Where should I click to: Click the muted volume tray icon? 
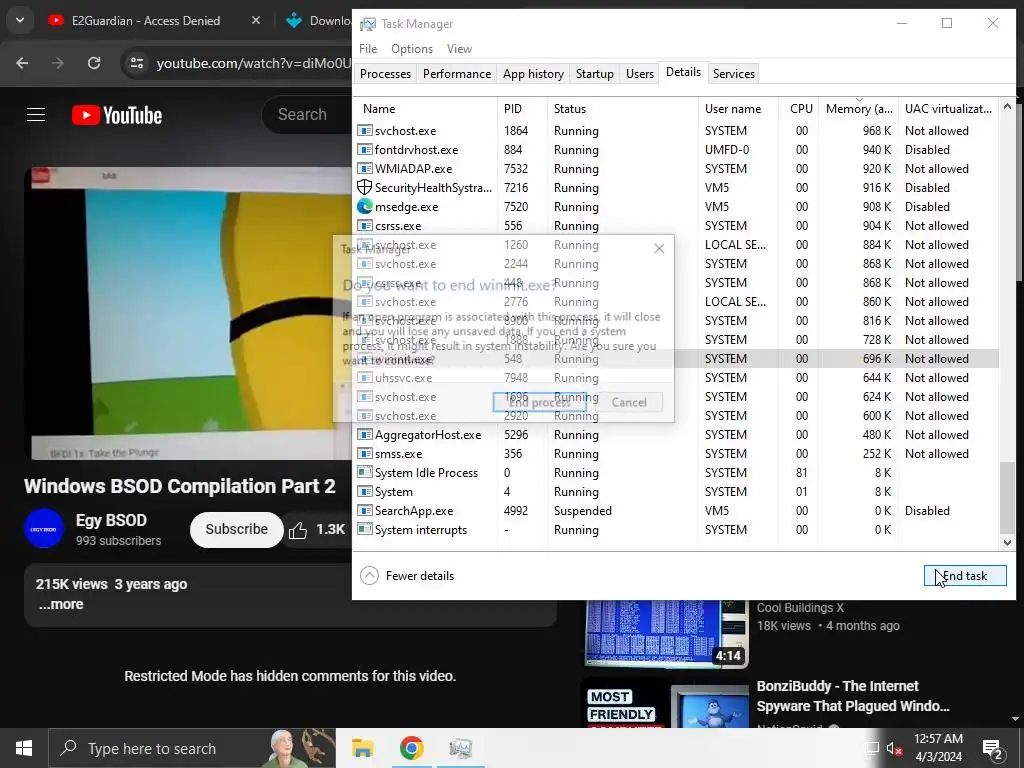[x=894, y=748]
